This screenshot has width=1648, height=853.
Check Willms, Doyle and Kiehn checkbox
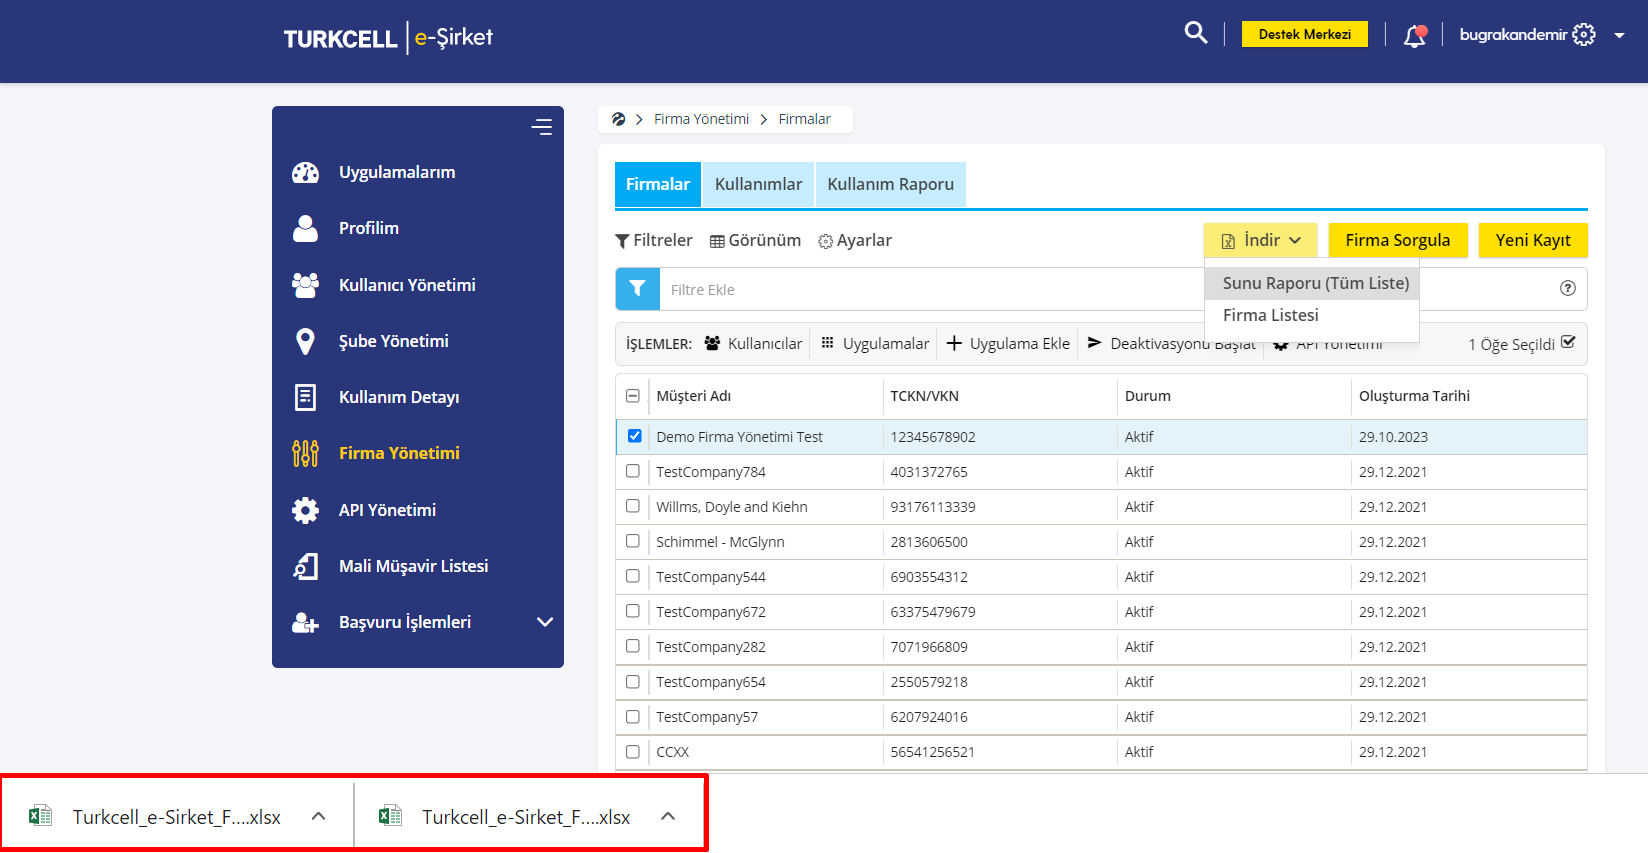coord(633,506)
